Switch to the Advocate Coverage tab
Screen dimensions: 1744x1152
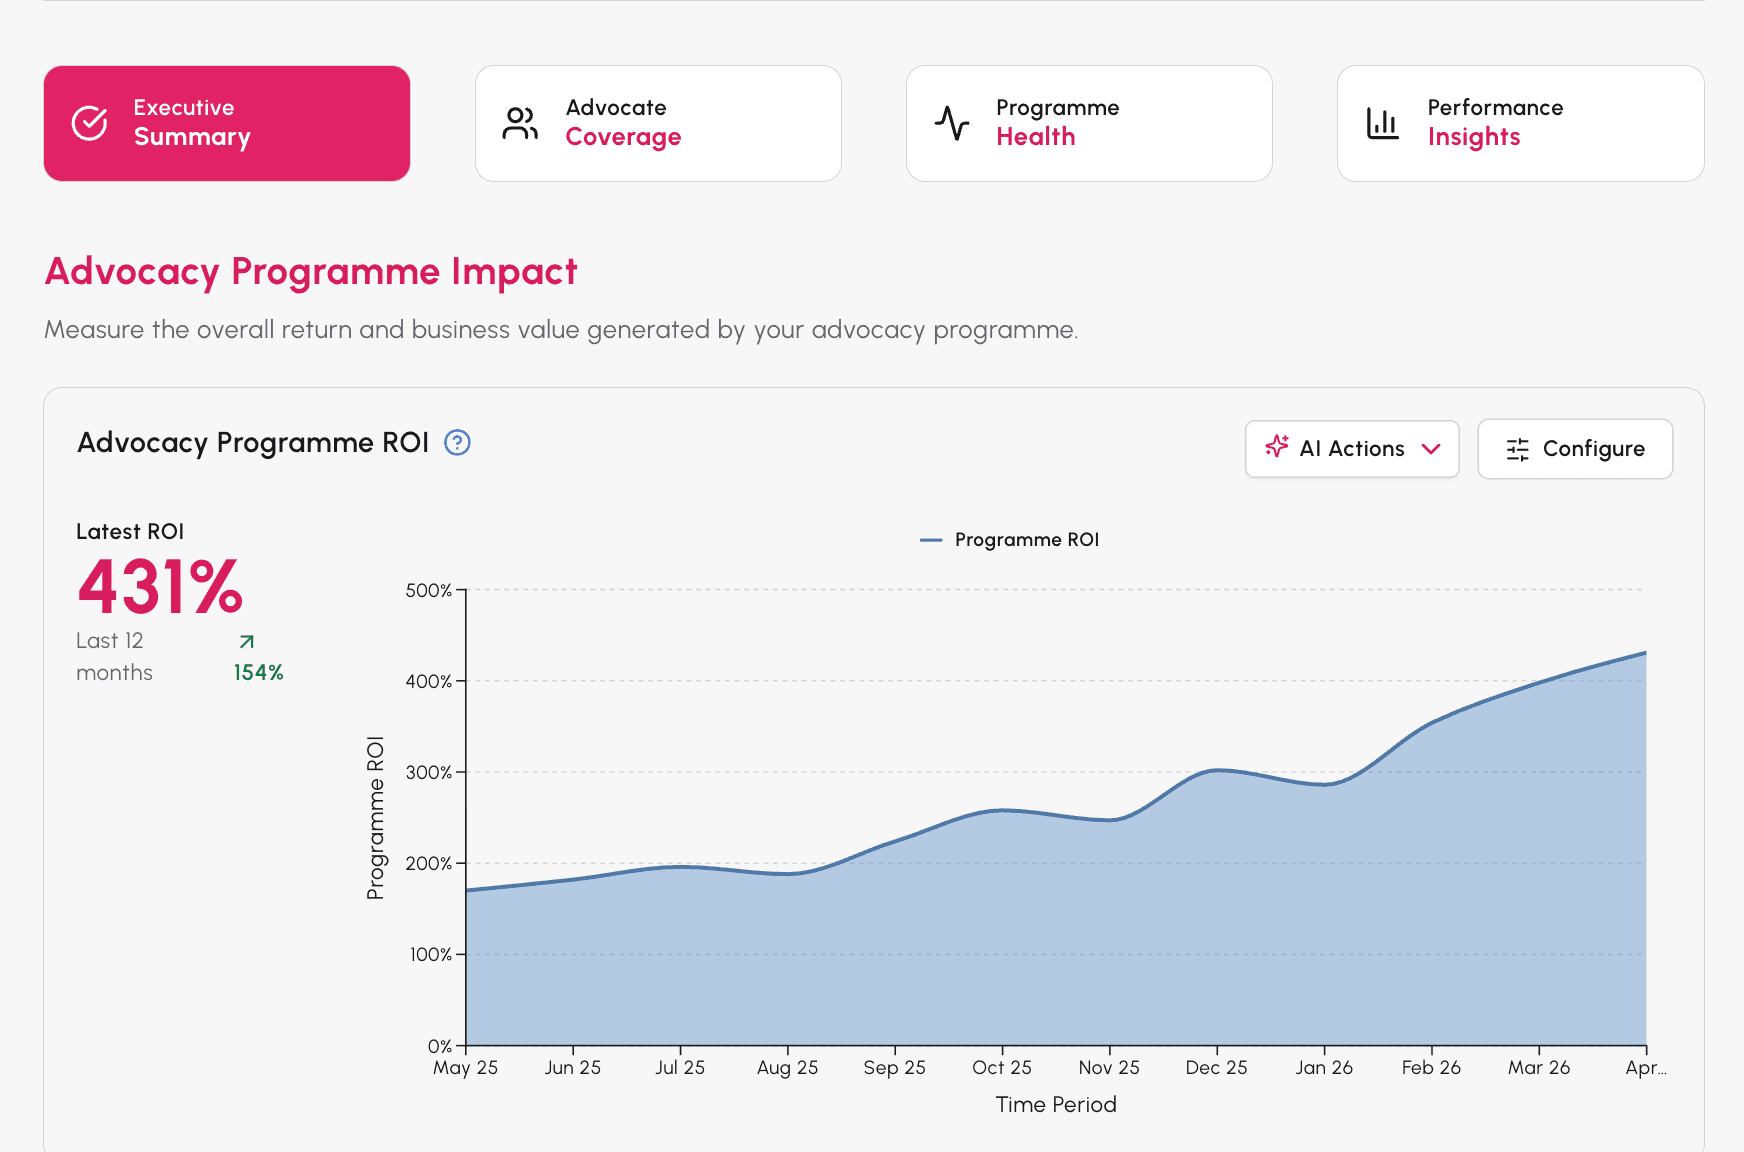tap(658, 123)
